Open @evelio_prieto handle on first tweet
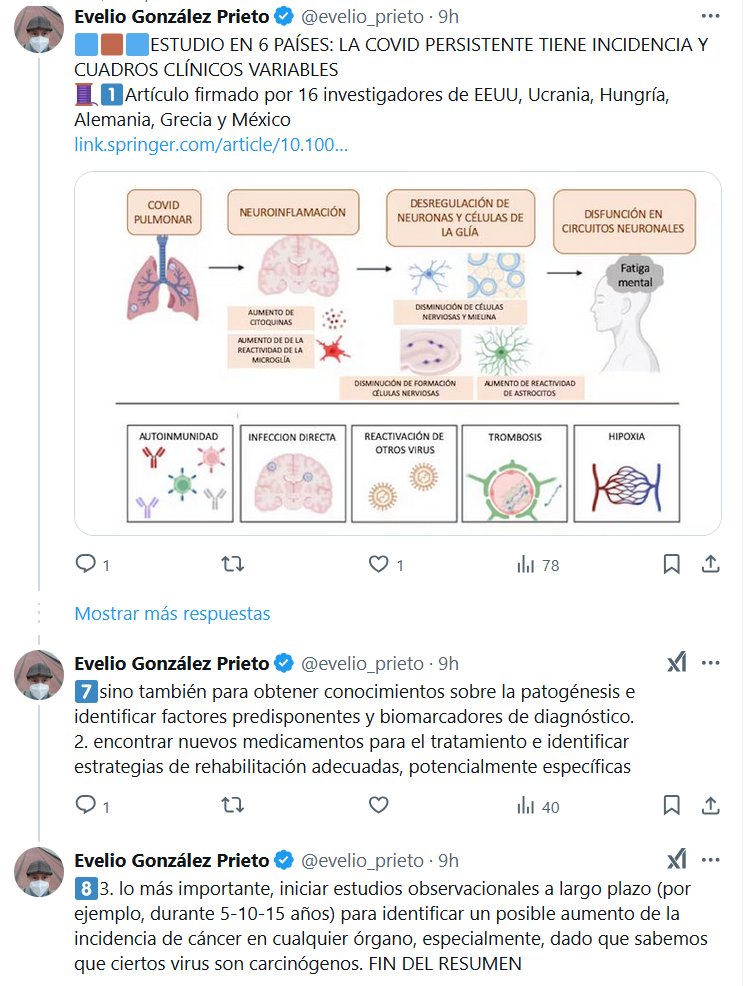This screenshot has width=746, height=986. 363,16
